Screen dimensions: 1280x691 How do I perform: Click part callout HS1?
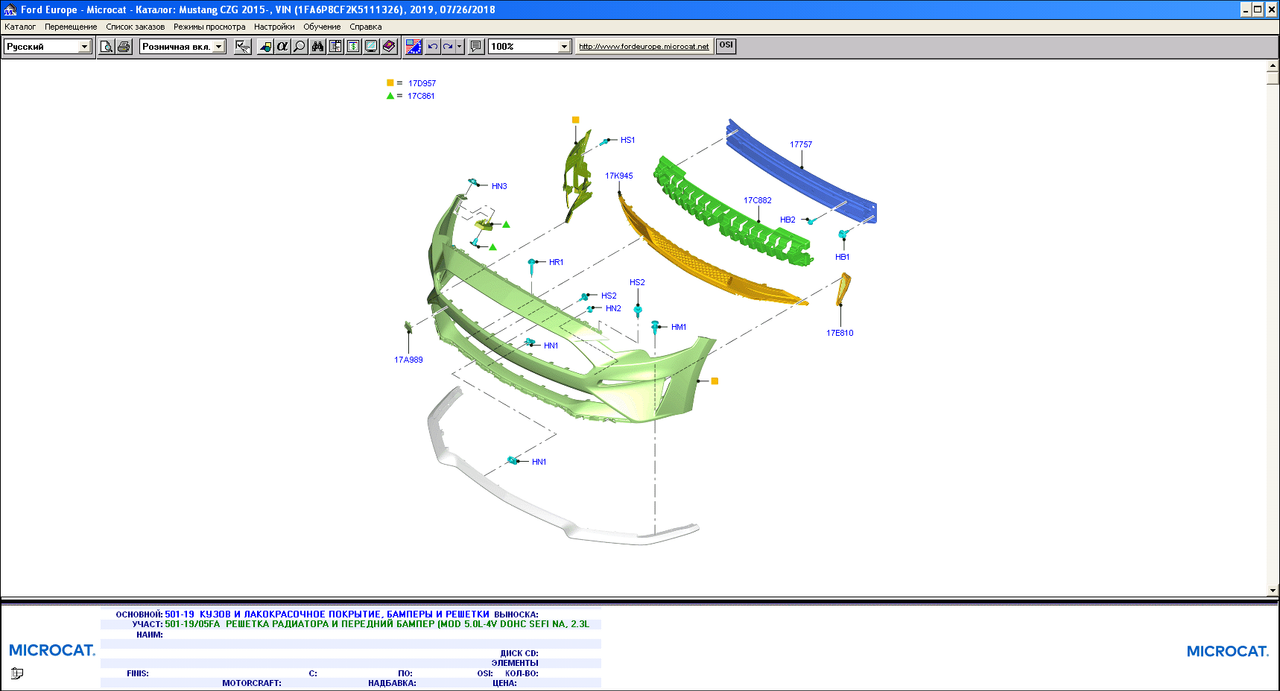pos(628,140)
